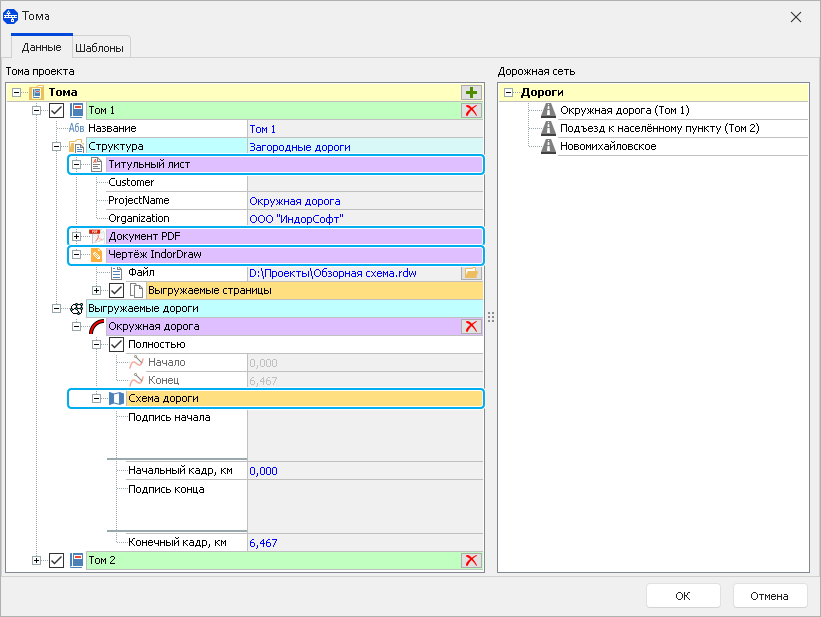821x617 pixels.
Task: Expand the Выгружаемые страницы node
Action: point(96,290)
